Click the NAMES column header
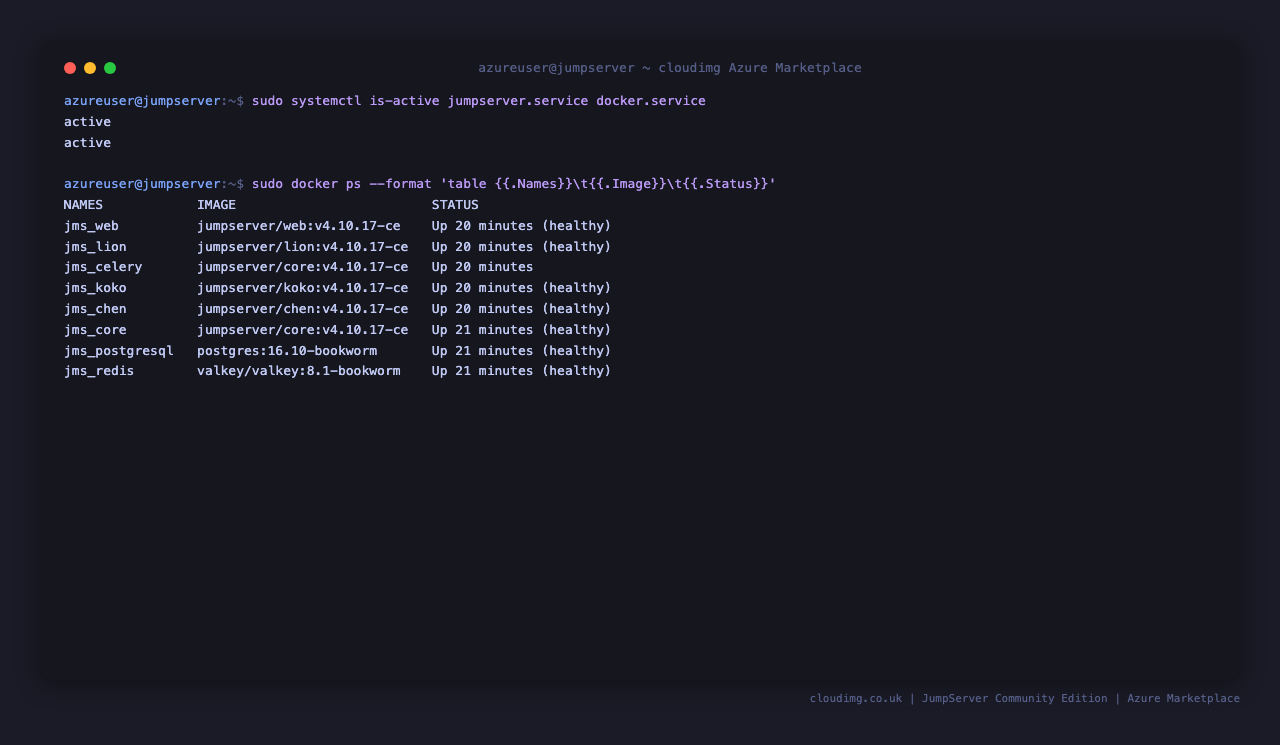This screenshot has height=745, width=1280. point(83,205)
